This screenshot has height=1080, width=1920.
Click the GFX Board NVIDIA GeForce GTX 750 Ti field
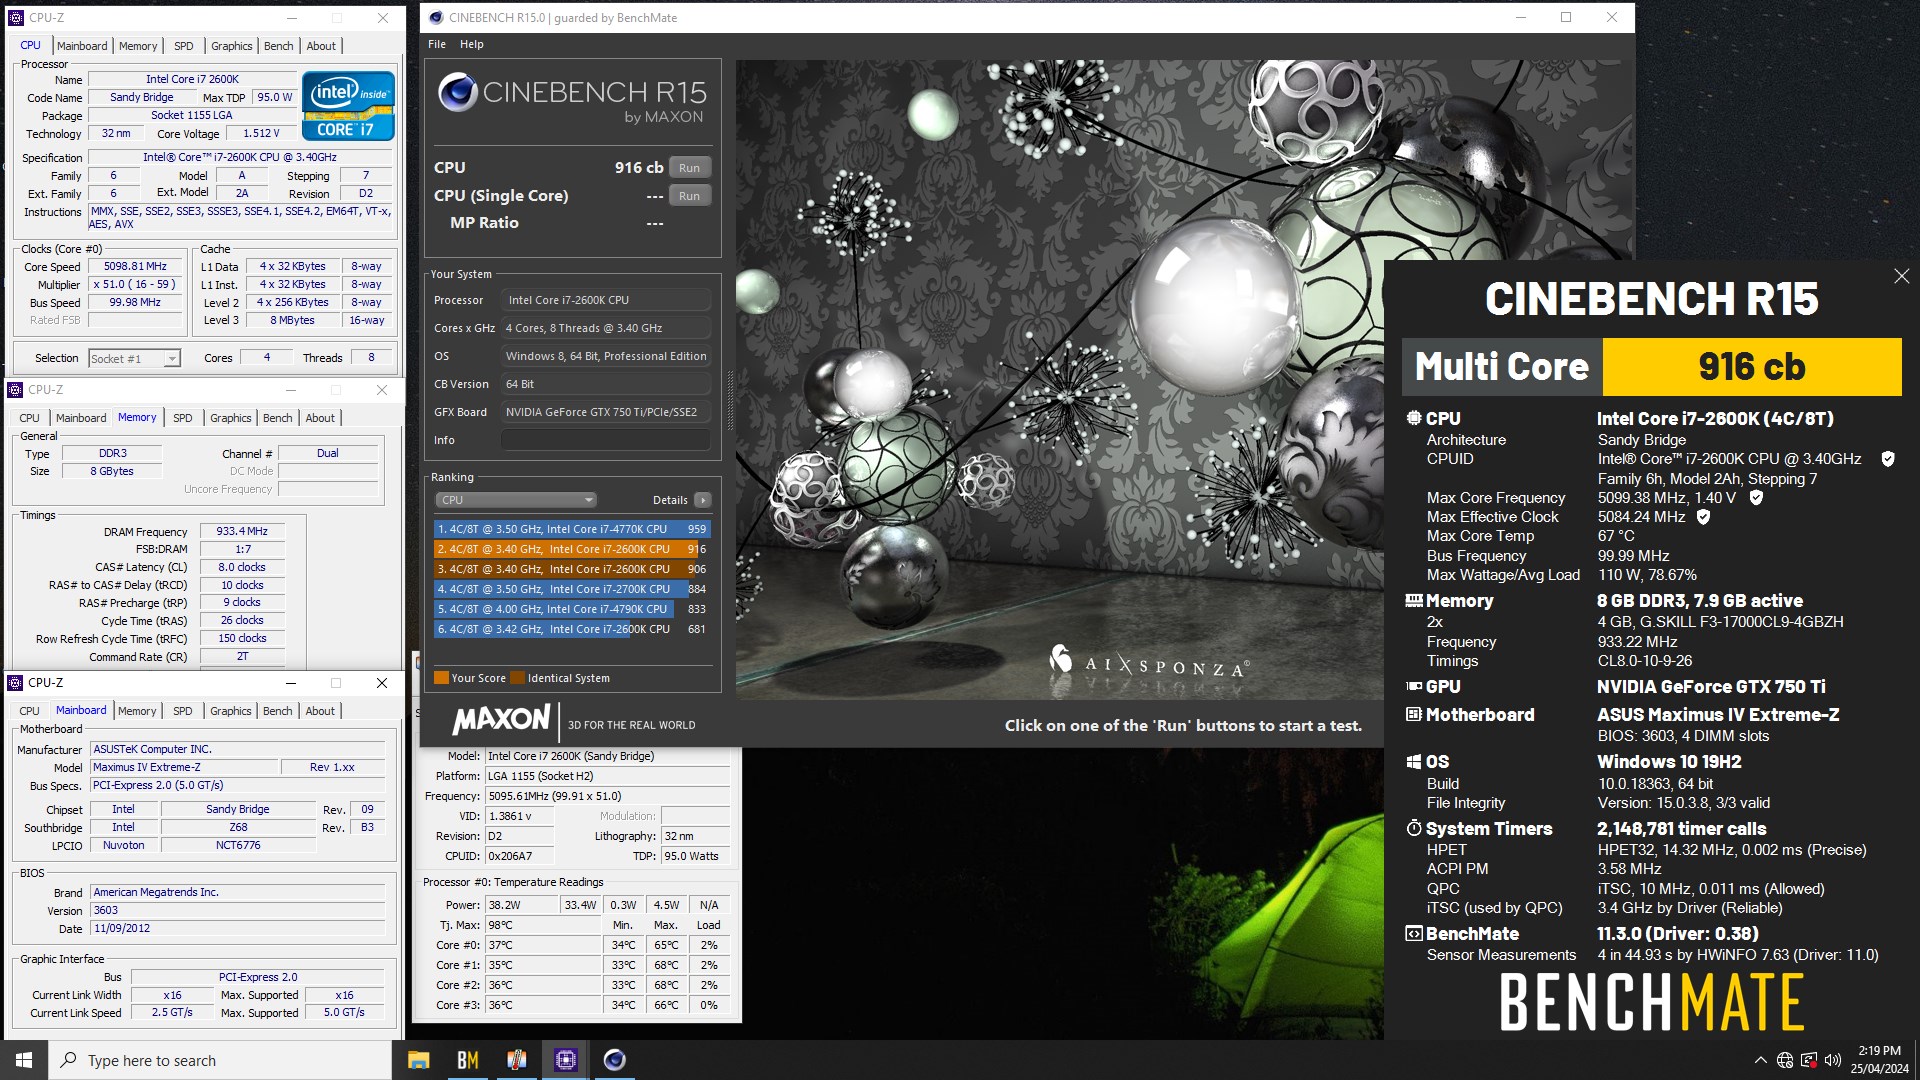coord(606,412)
